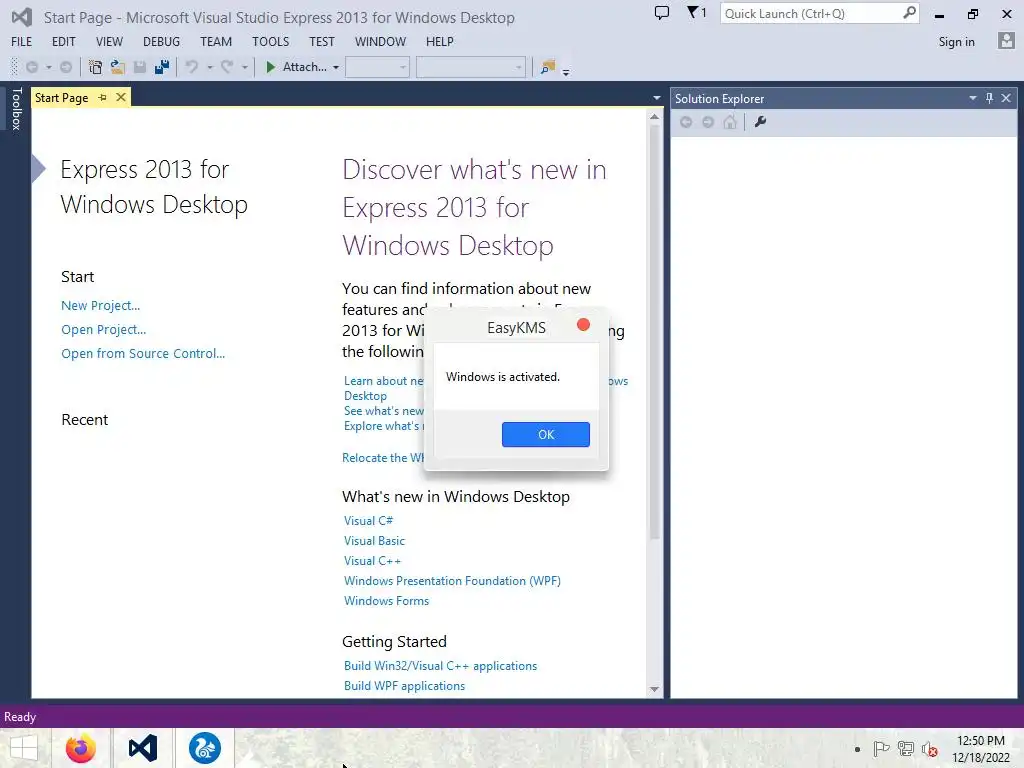Click the Navigate Backward toolbar icon
This screenshot has height=768, width=1024.
coord(31,67)
